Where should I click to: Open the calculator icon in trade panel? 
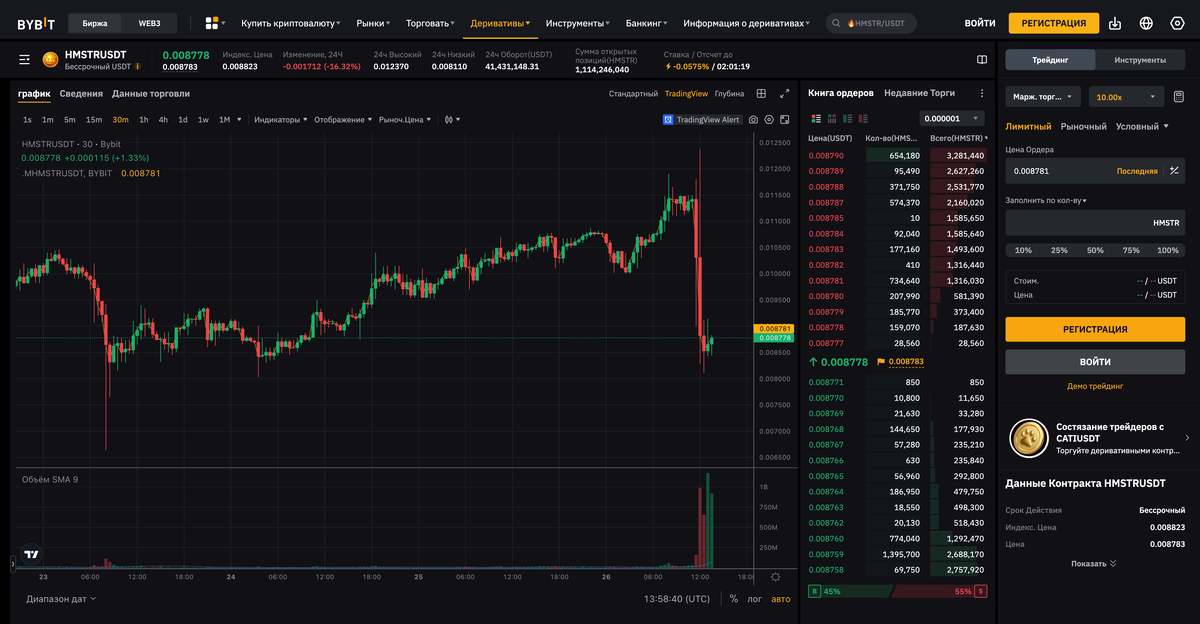(1179, 97)
